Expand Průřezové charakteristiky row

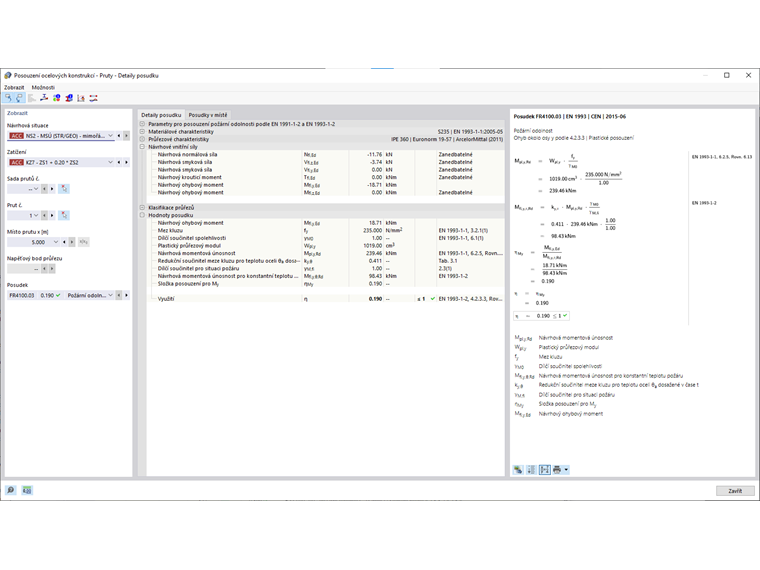(x=142, y=139)
